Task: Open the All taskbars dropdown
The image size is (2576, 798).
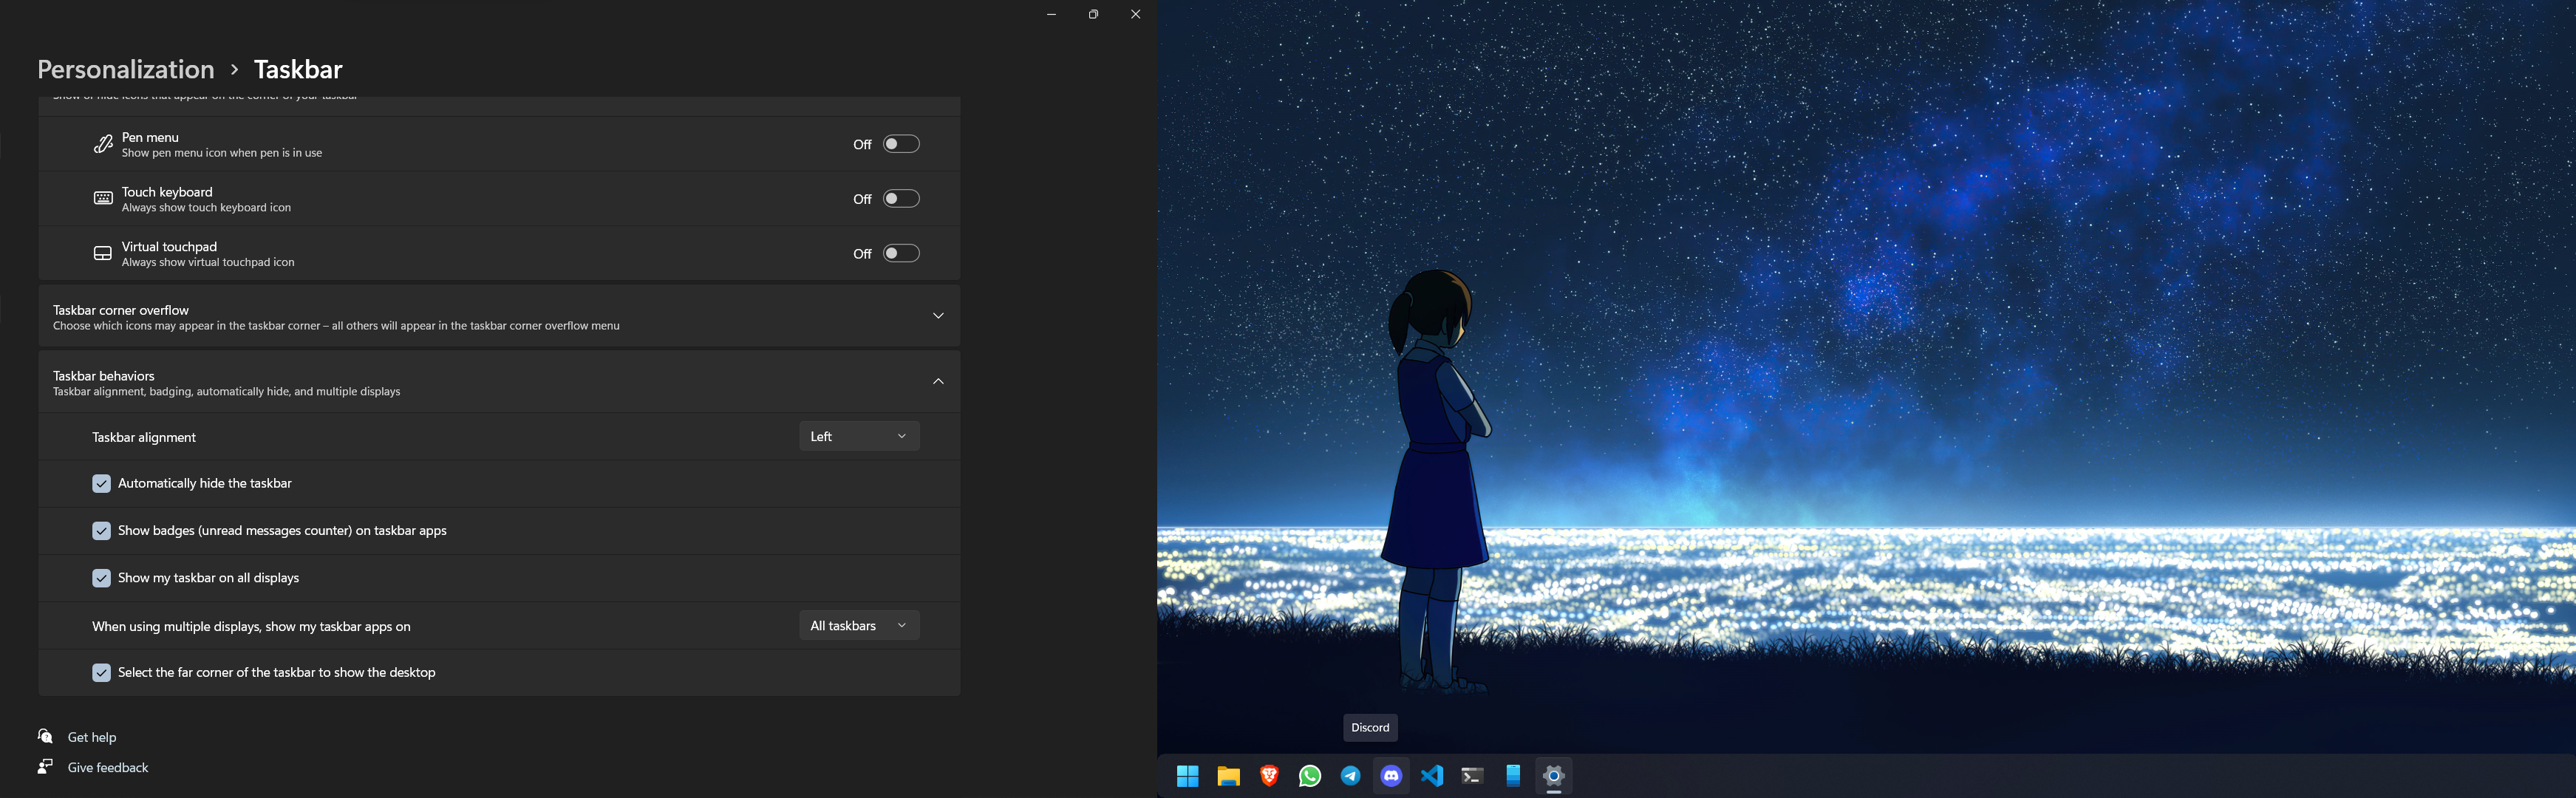Action: (x=858, y=626)
